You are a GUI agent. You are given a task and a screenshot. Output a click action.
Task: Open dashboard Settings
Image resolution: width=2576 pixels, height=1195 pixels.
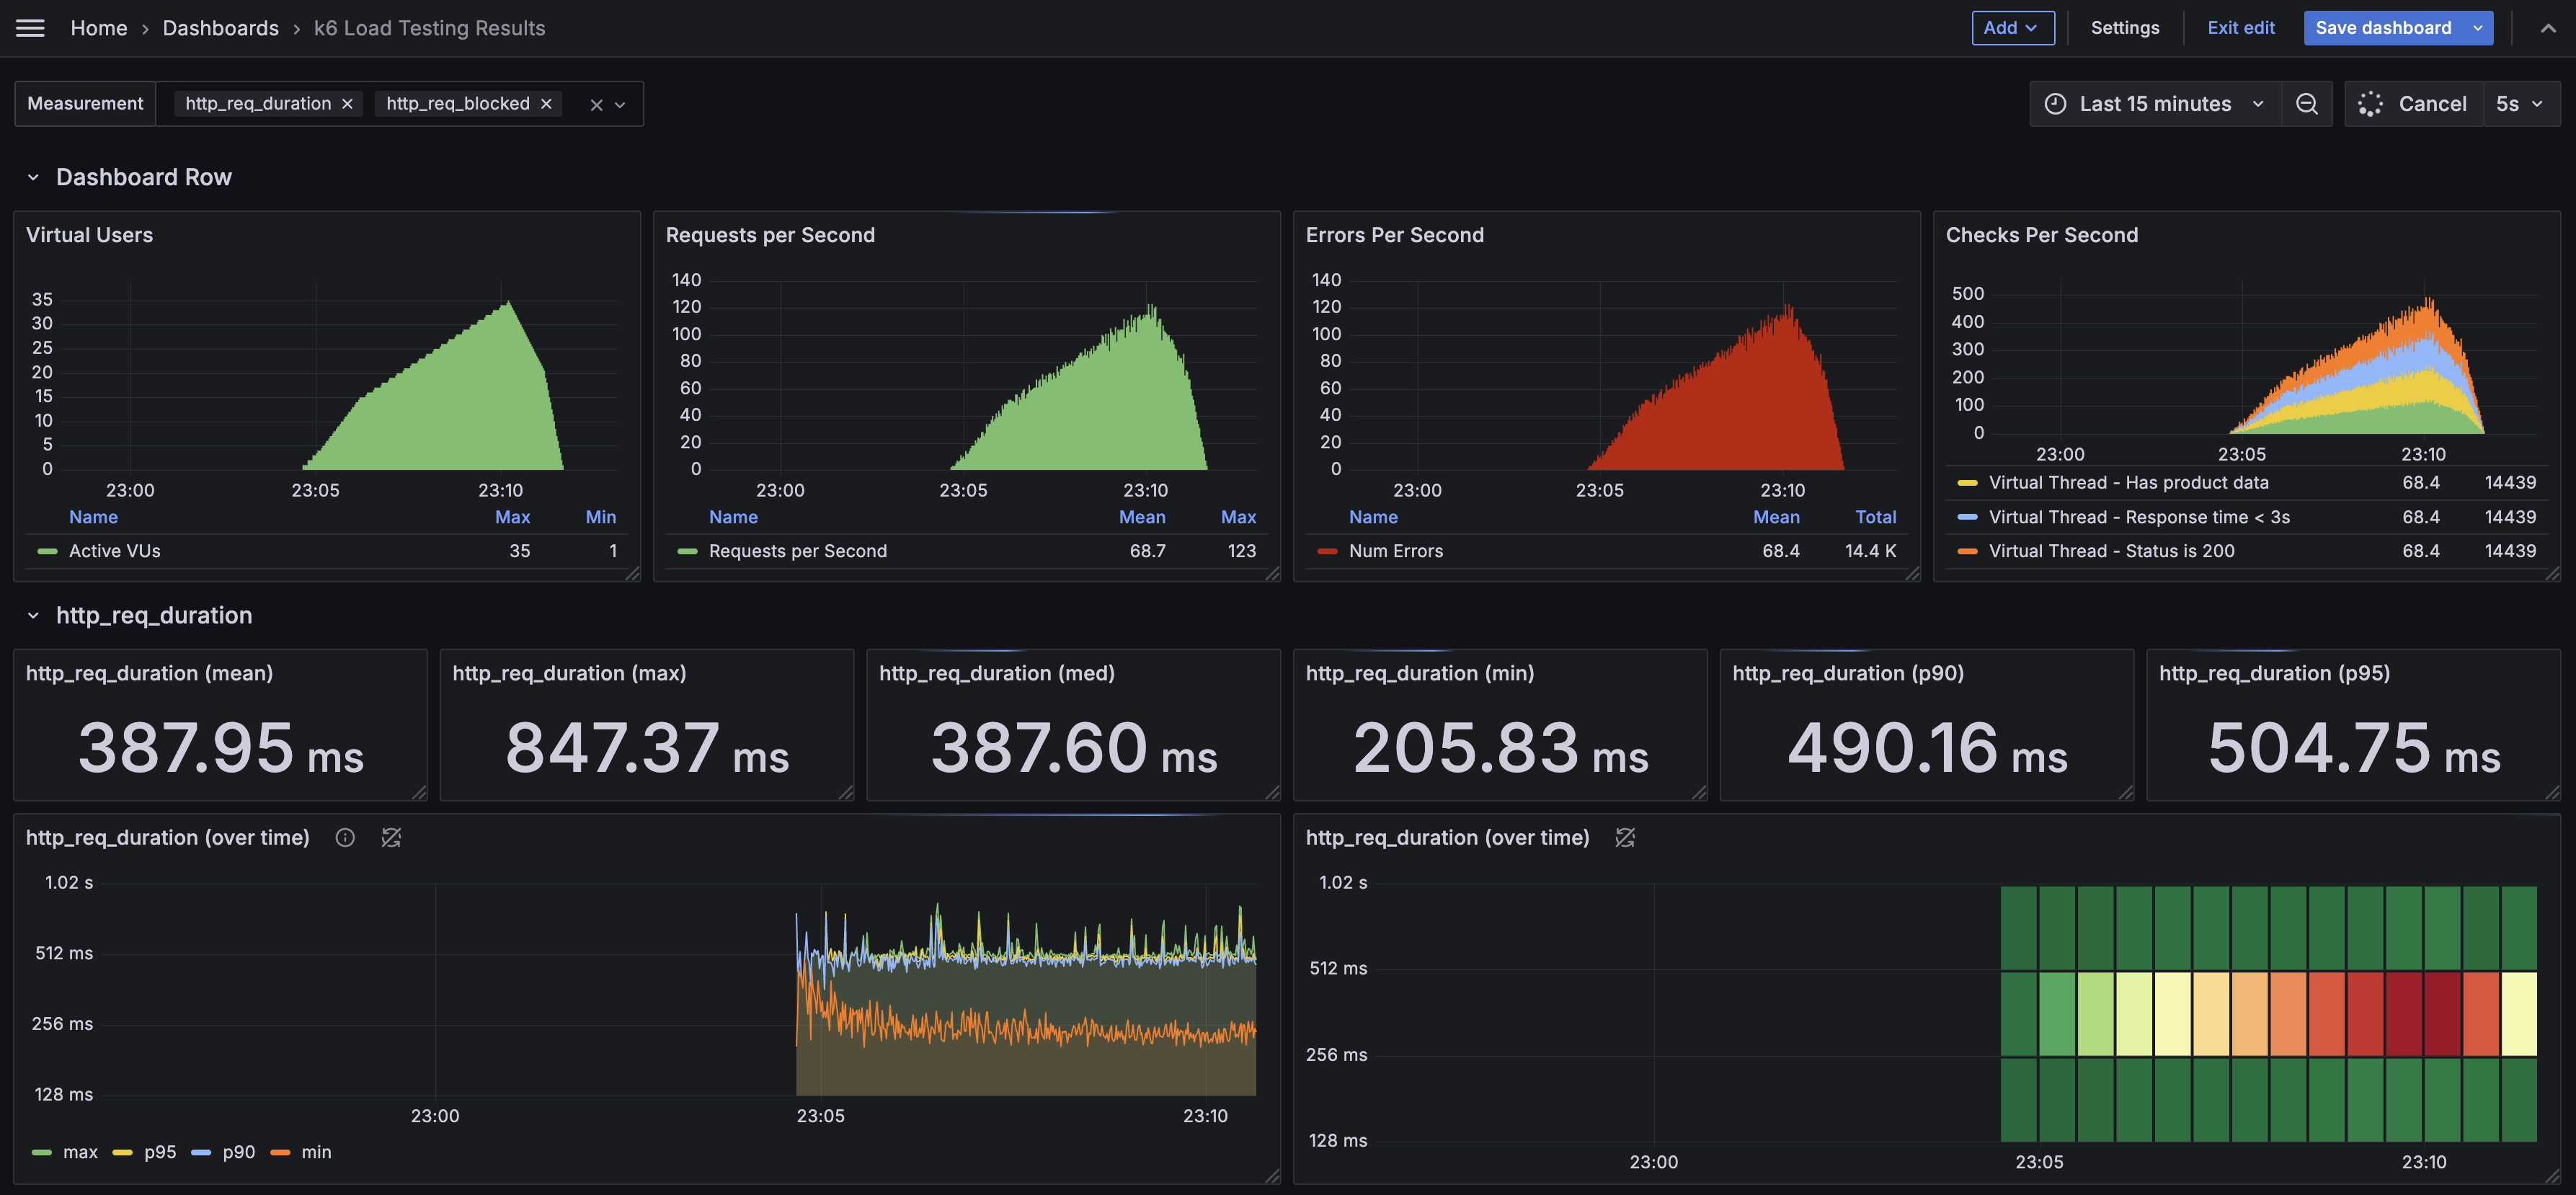(2124, 28)
